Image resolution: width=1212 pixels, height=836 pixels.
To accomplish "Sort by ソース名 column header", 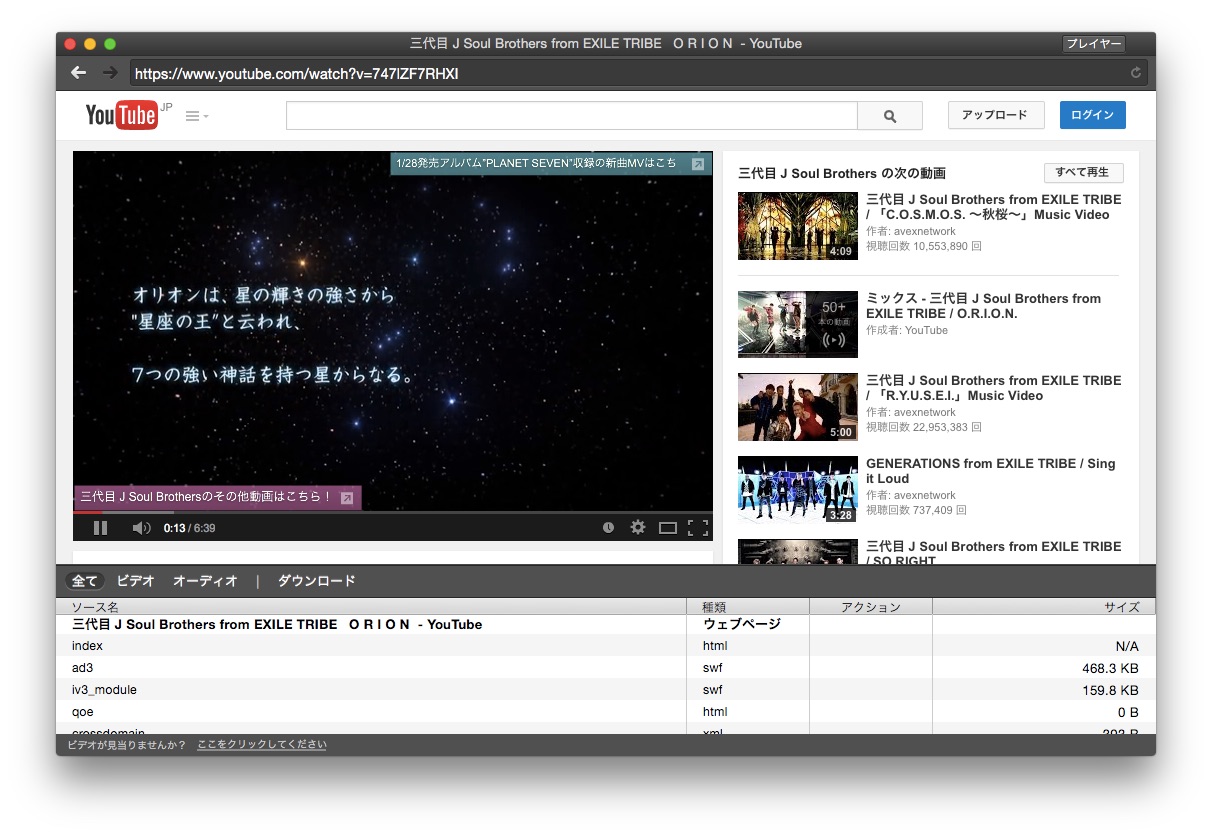I will click(371, 607).
